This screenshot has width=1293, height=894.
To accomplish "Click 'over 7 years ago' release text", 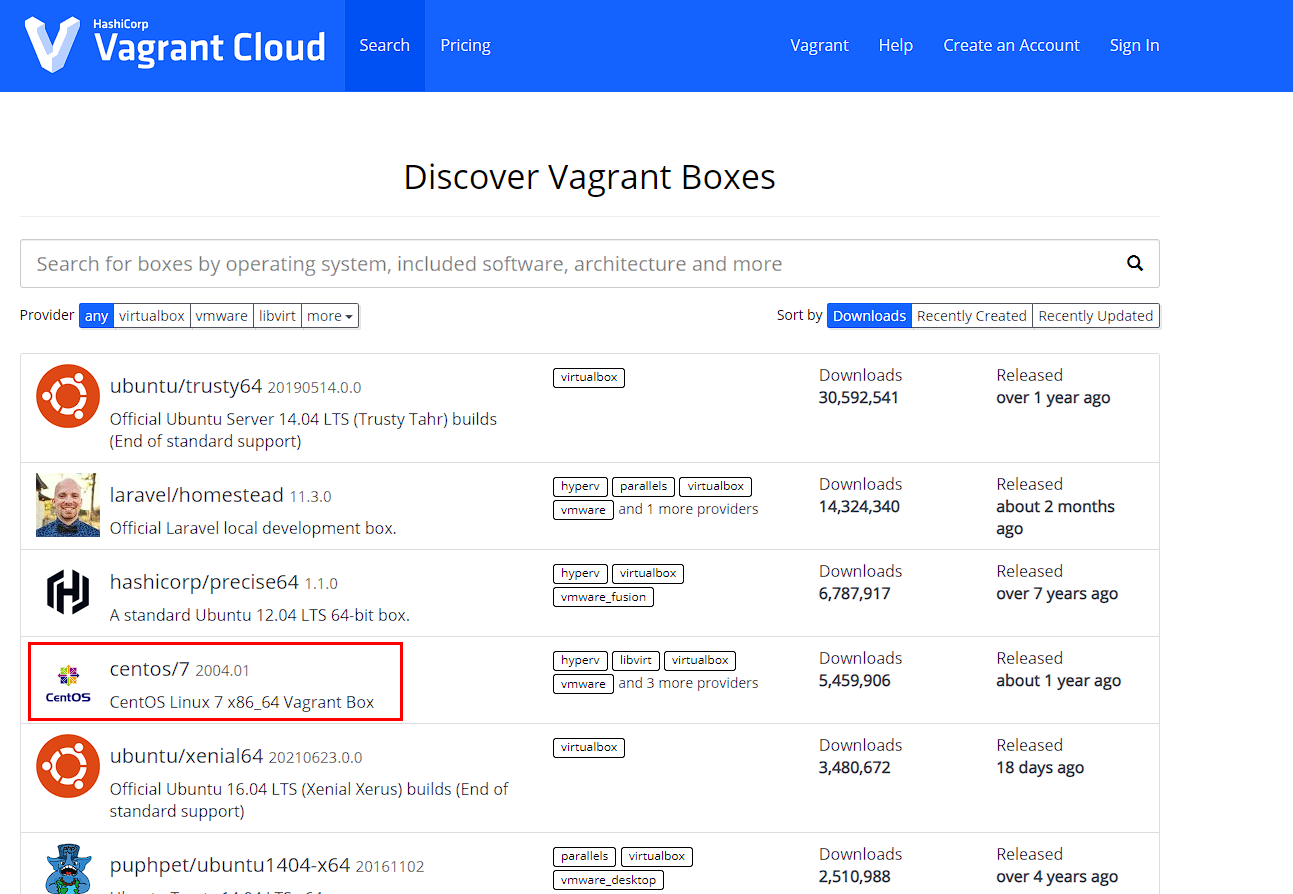I will [1057, 593].
